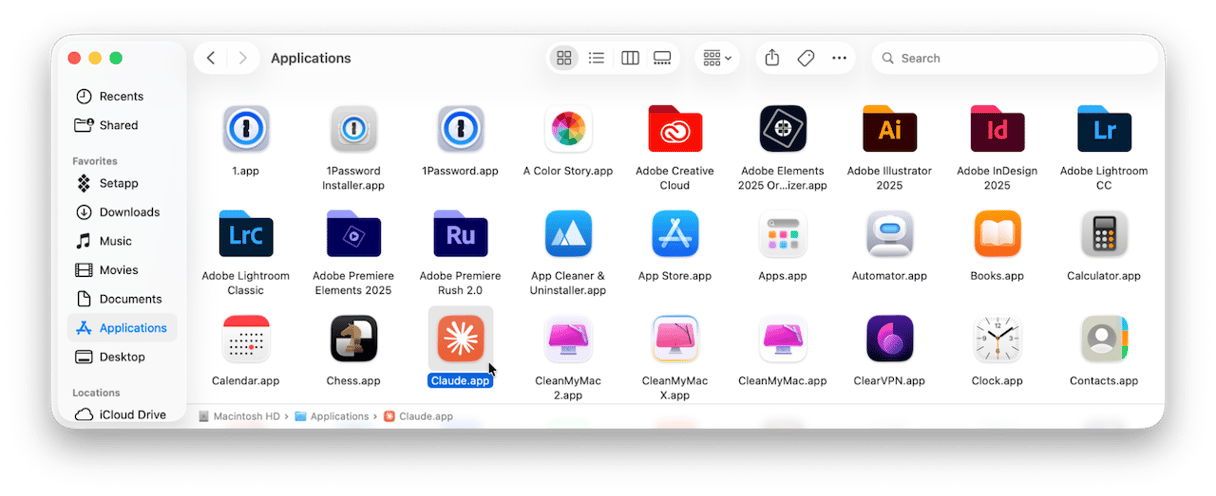
Task: Open the More actions ellipsis menu
Action: (x=839, y=58)
